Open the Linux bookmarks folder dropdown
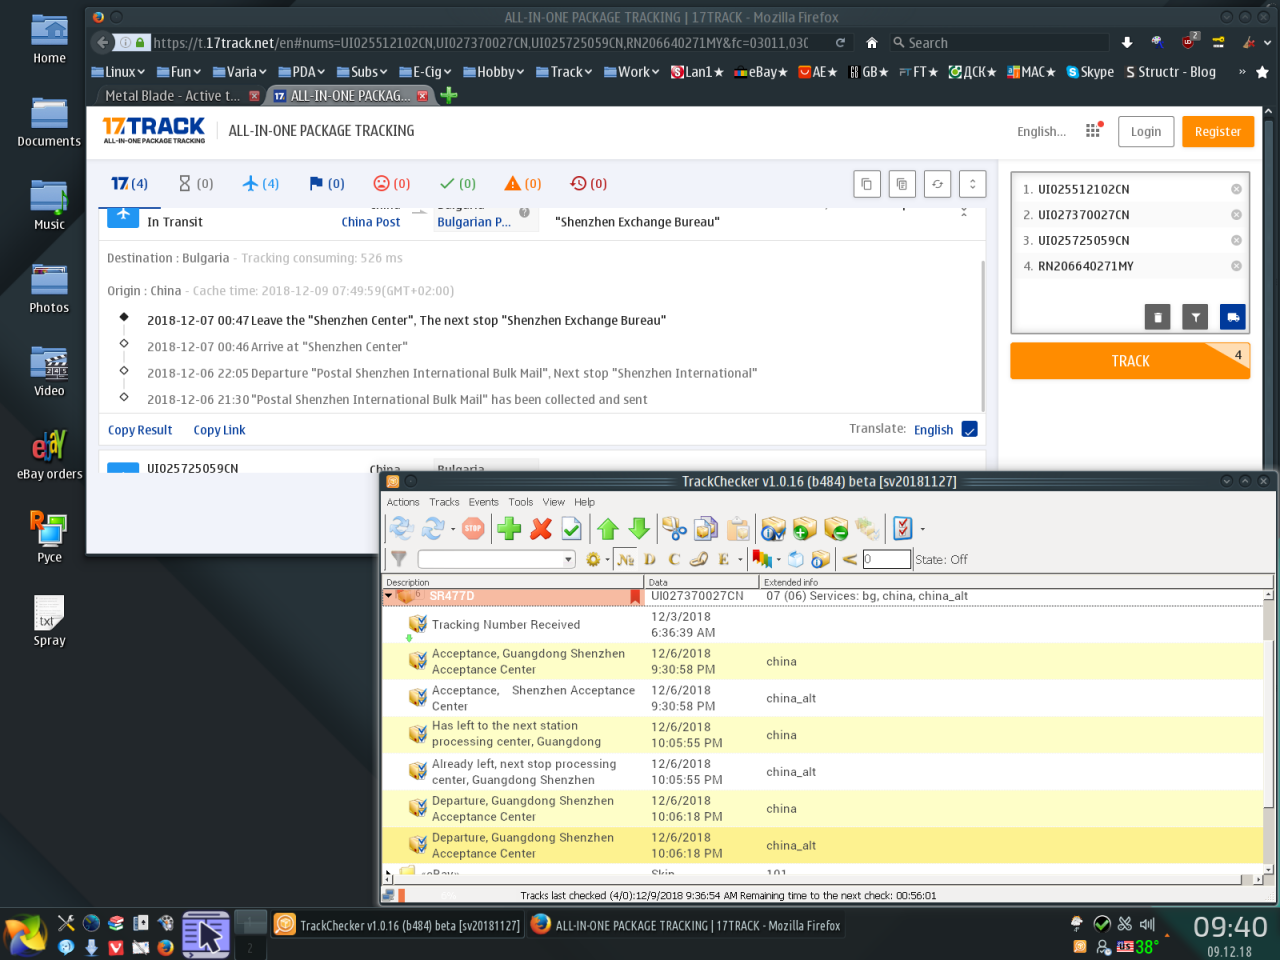This screenshot has height=960, width=1280. click(x=118, y=72)
